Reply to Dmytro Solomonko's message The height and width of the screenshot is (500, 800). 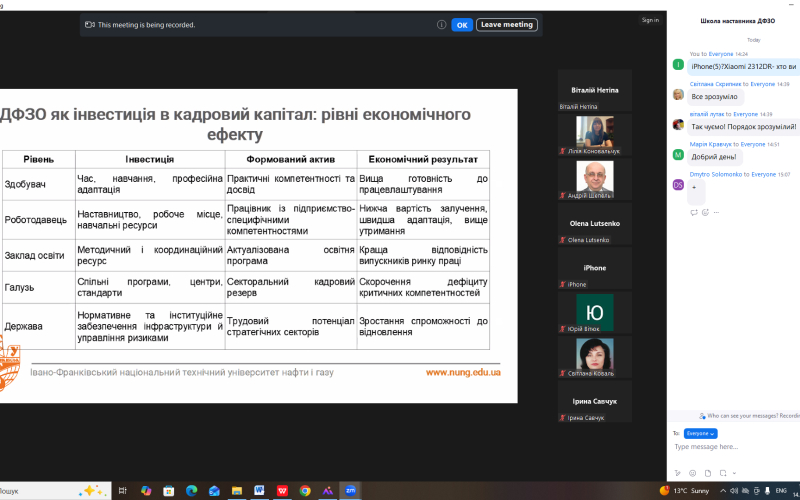(694, 212)
